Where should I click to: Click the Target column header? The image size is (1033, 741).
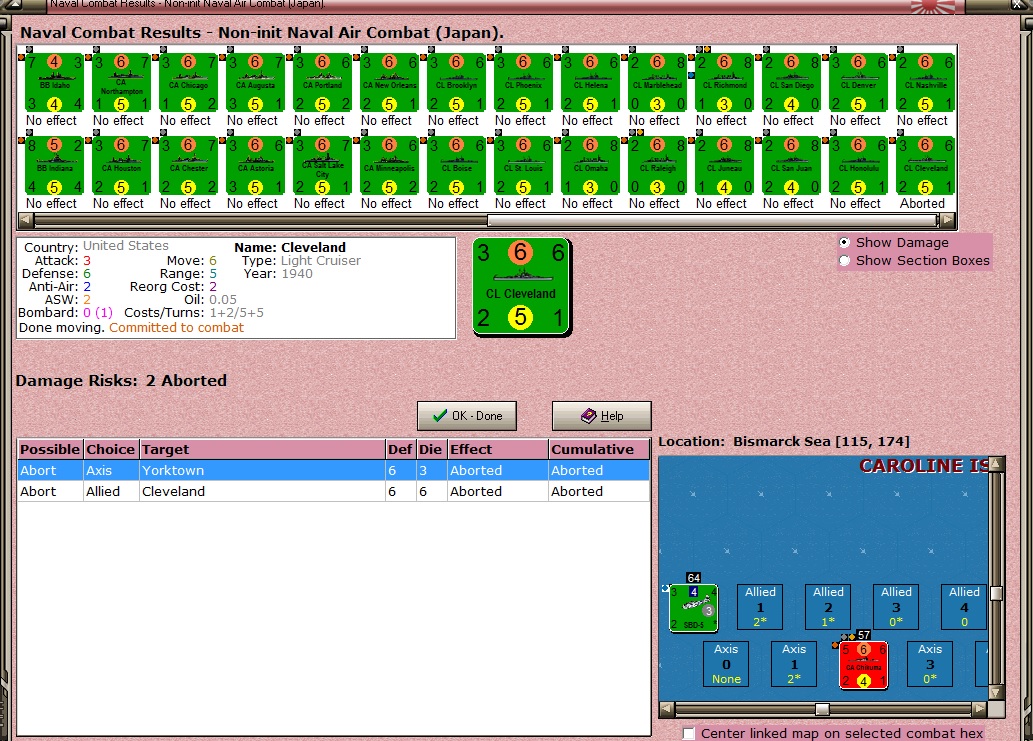pos(262,449)
